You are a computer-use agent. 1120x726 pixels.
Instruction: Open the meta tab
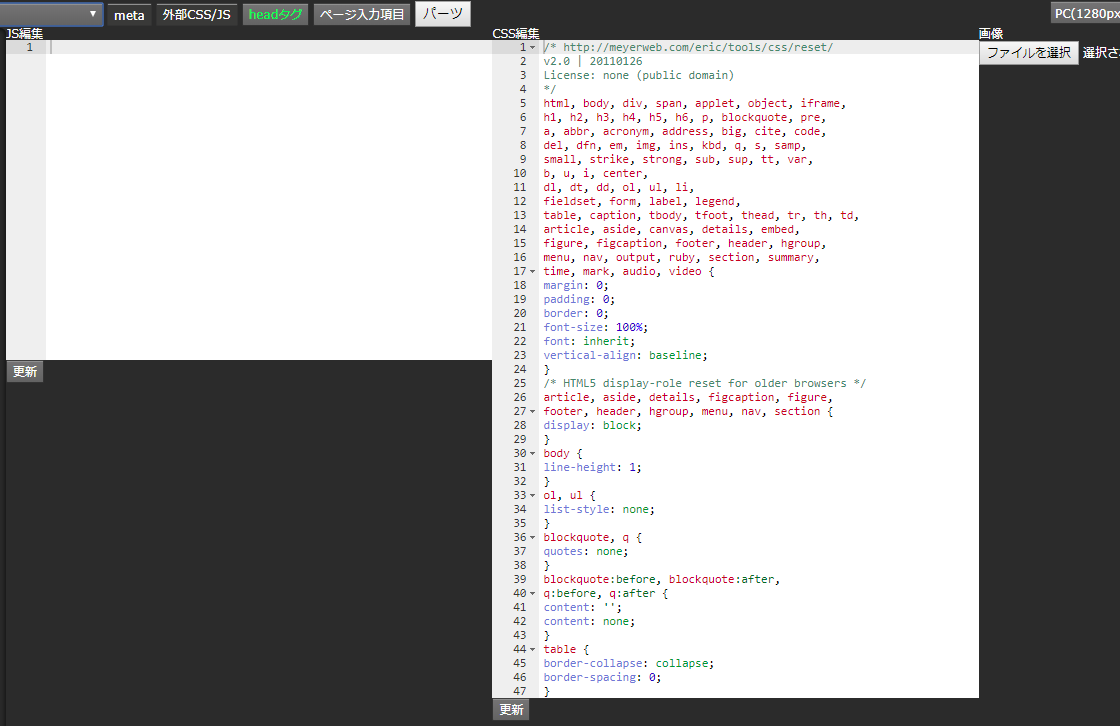(129, 15)
